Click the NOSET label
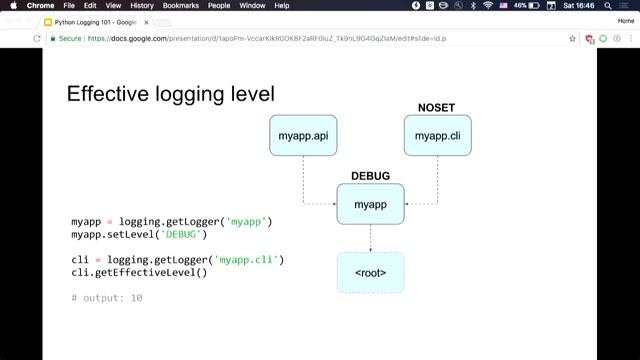The width and height of the screenshot is (640, 360). (436, 108)
